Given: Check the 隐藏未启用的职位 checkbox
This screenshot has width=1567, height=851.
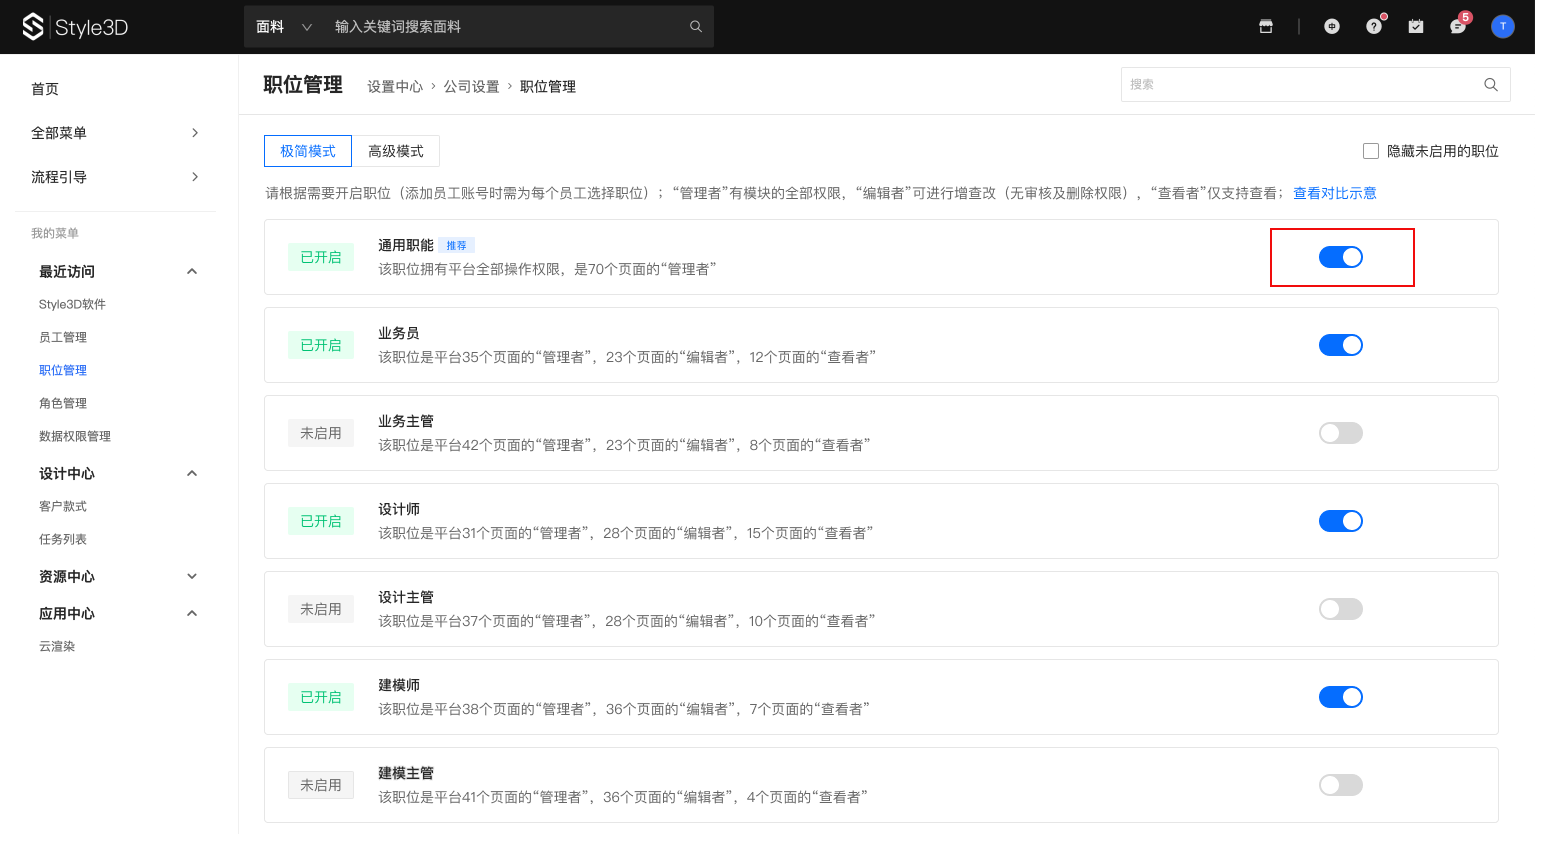Looking at the screenshot, I should click(1371, 151).
